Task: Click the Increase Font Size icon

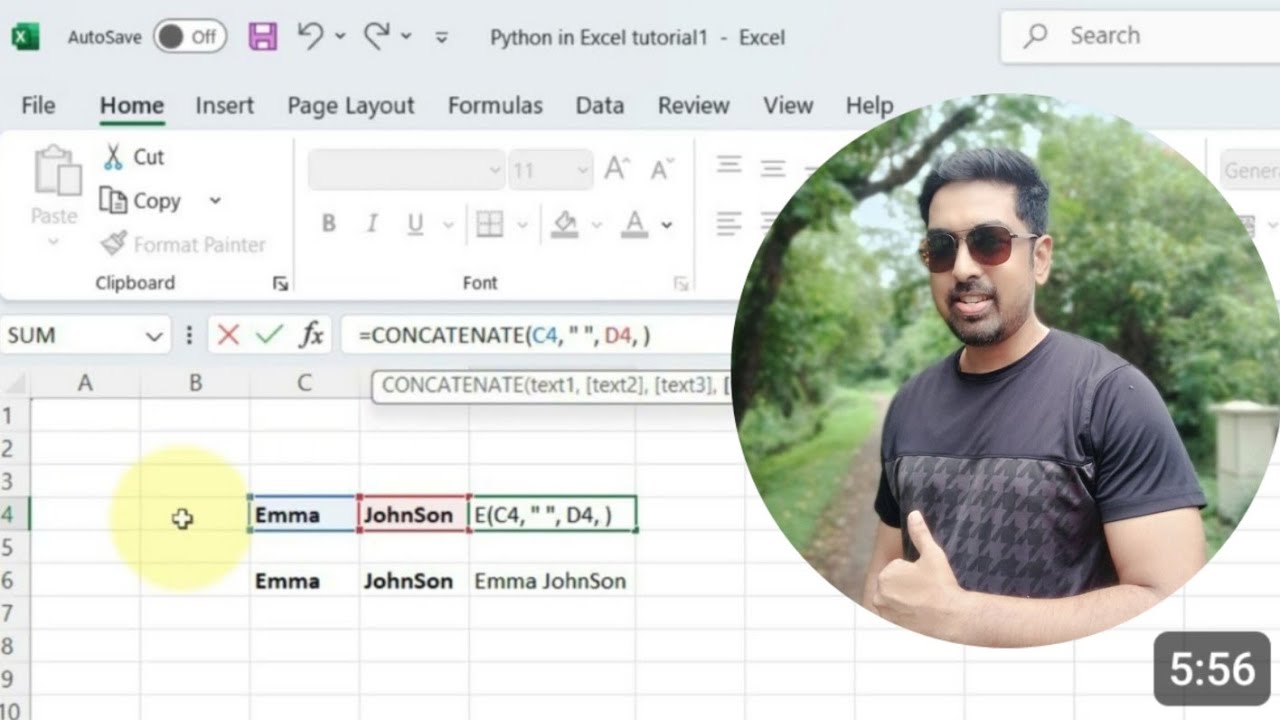Action: [x=617, y=169]
